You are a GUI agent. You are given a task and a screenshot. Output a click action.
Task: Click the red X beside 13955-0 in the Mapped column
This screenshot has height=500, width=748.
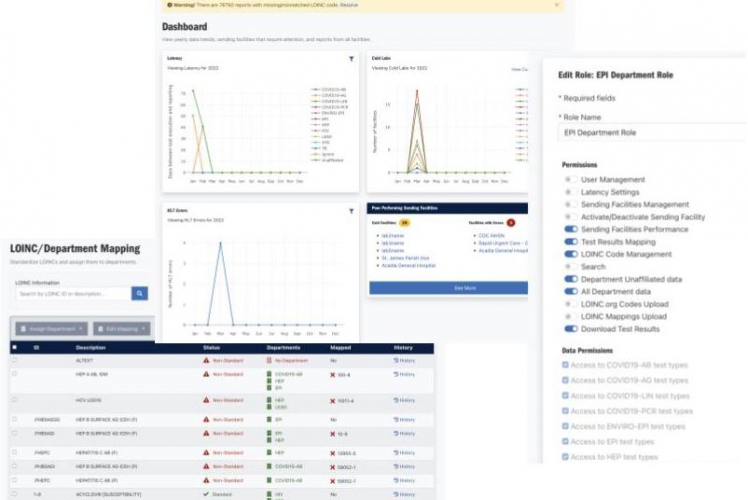click(x=332, y=453)
